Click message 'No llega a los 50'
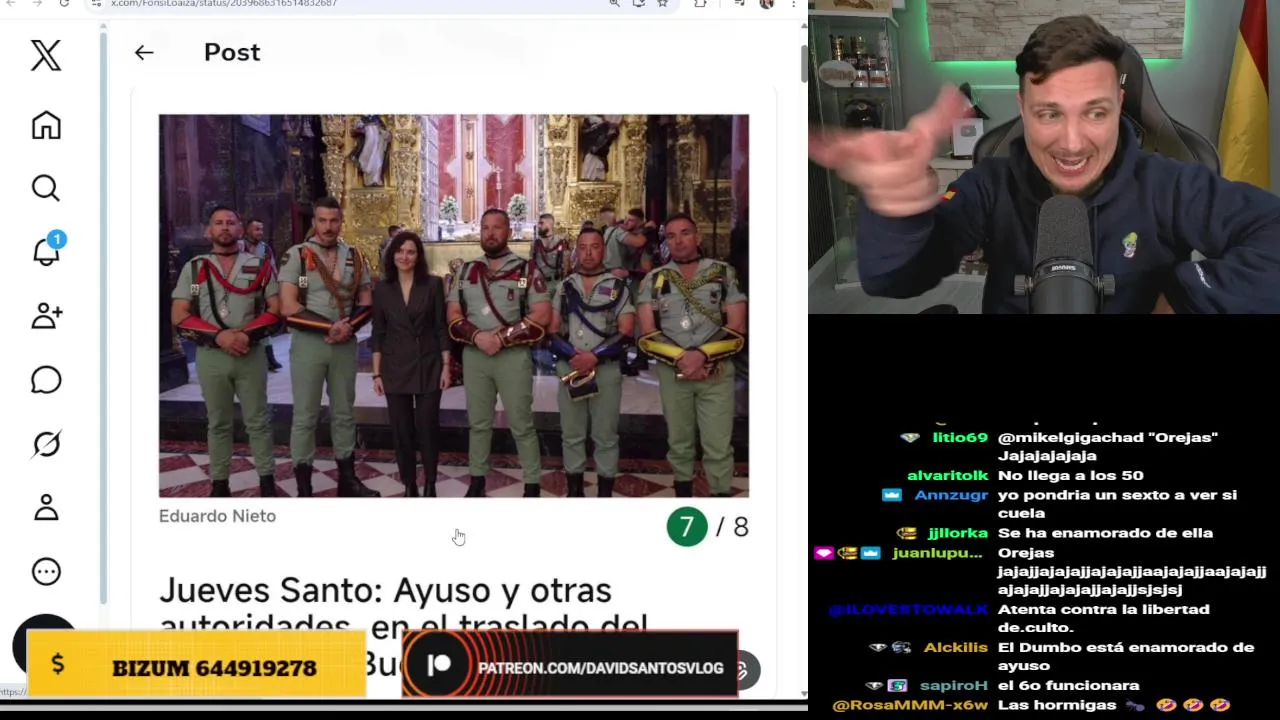Screen dimensions: 1280x720 tap(1070, 475)
